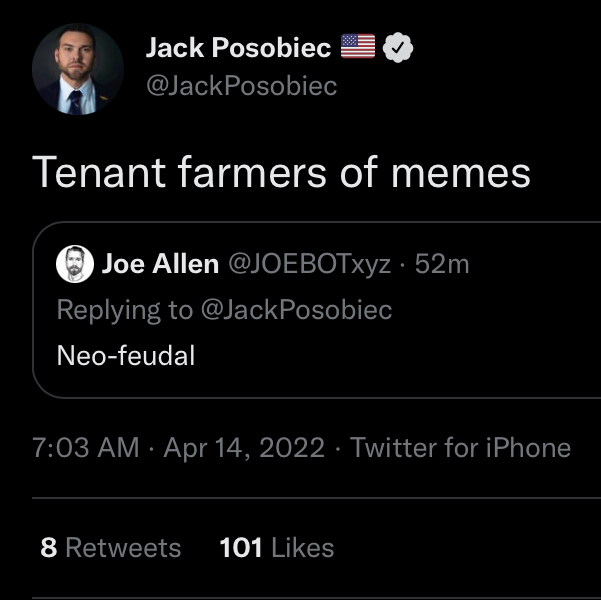Image resolution: width=601 pixels, height=600 pixels.
Task: Select the tweet text Tenant farmers of memes
Action: [x=281, y=172]
